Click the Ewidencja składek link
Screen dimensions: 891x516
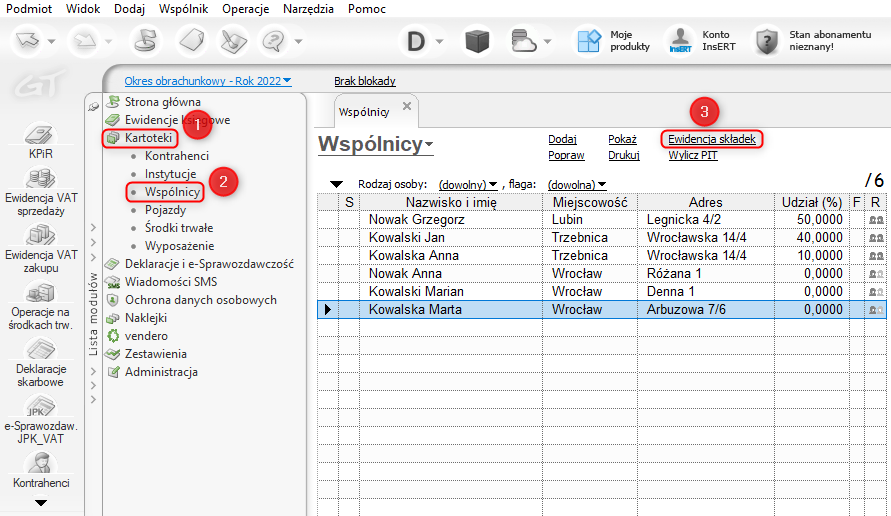(x=712, y=139)
